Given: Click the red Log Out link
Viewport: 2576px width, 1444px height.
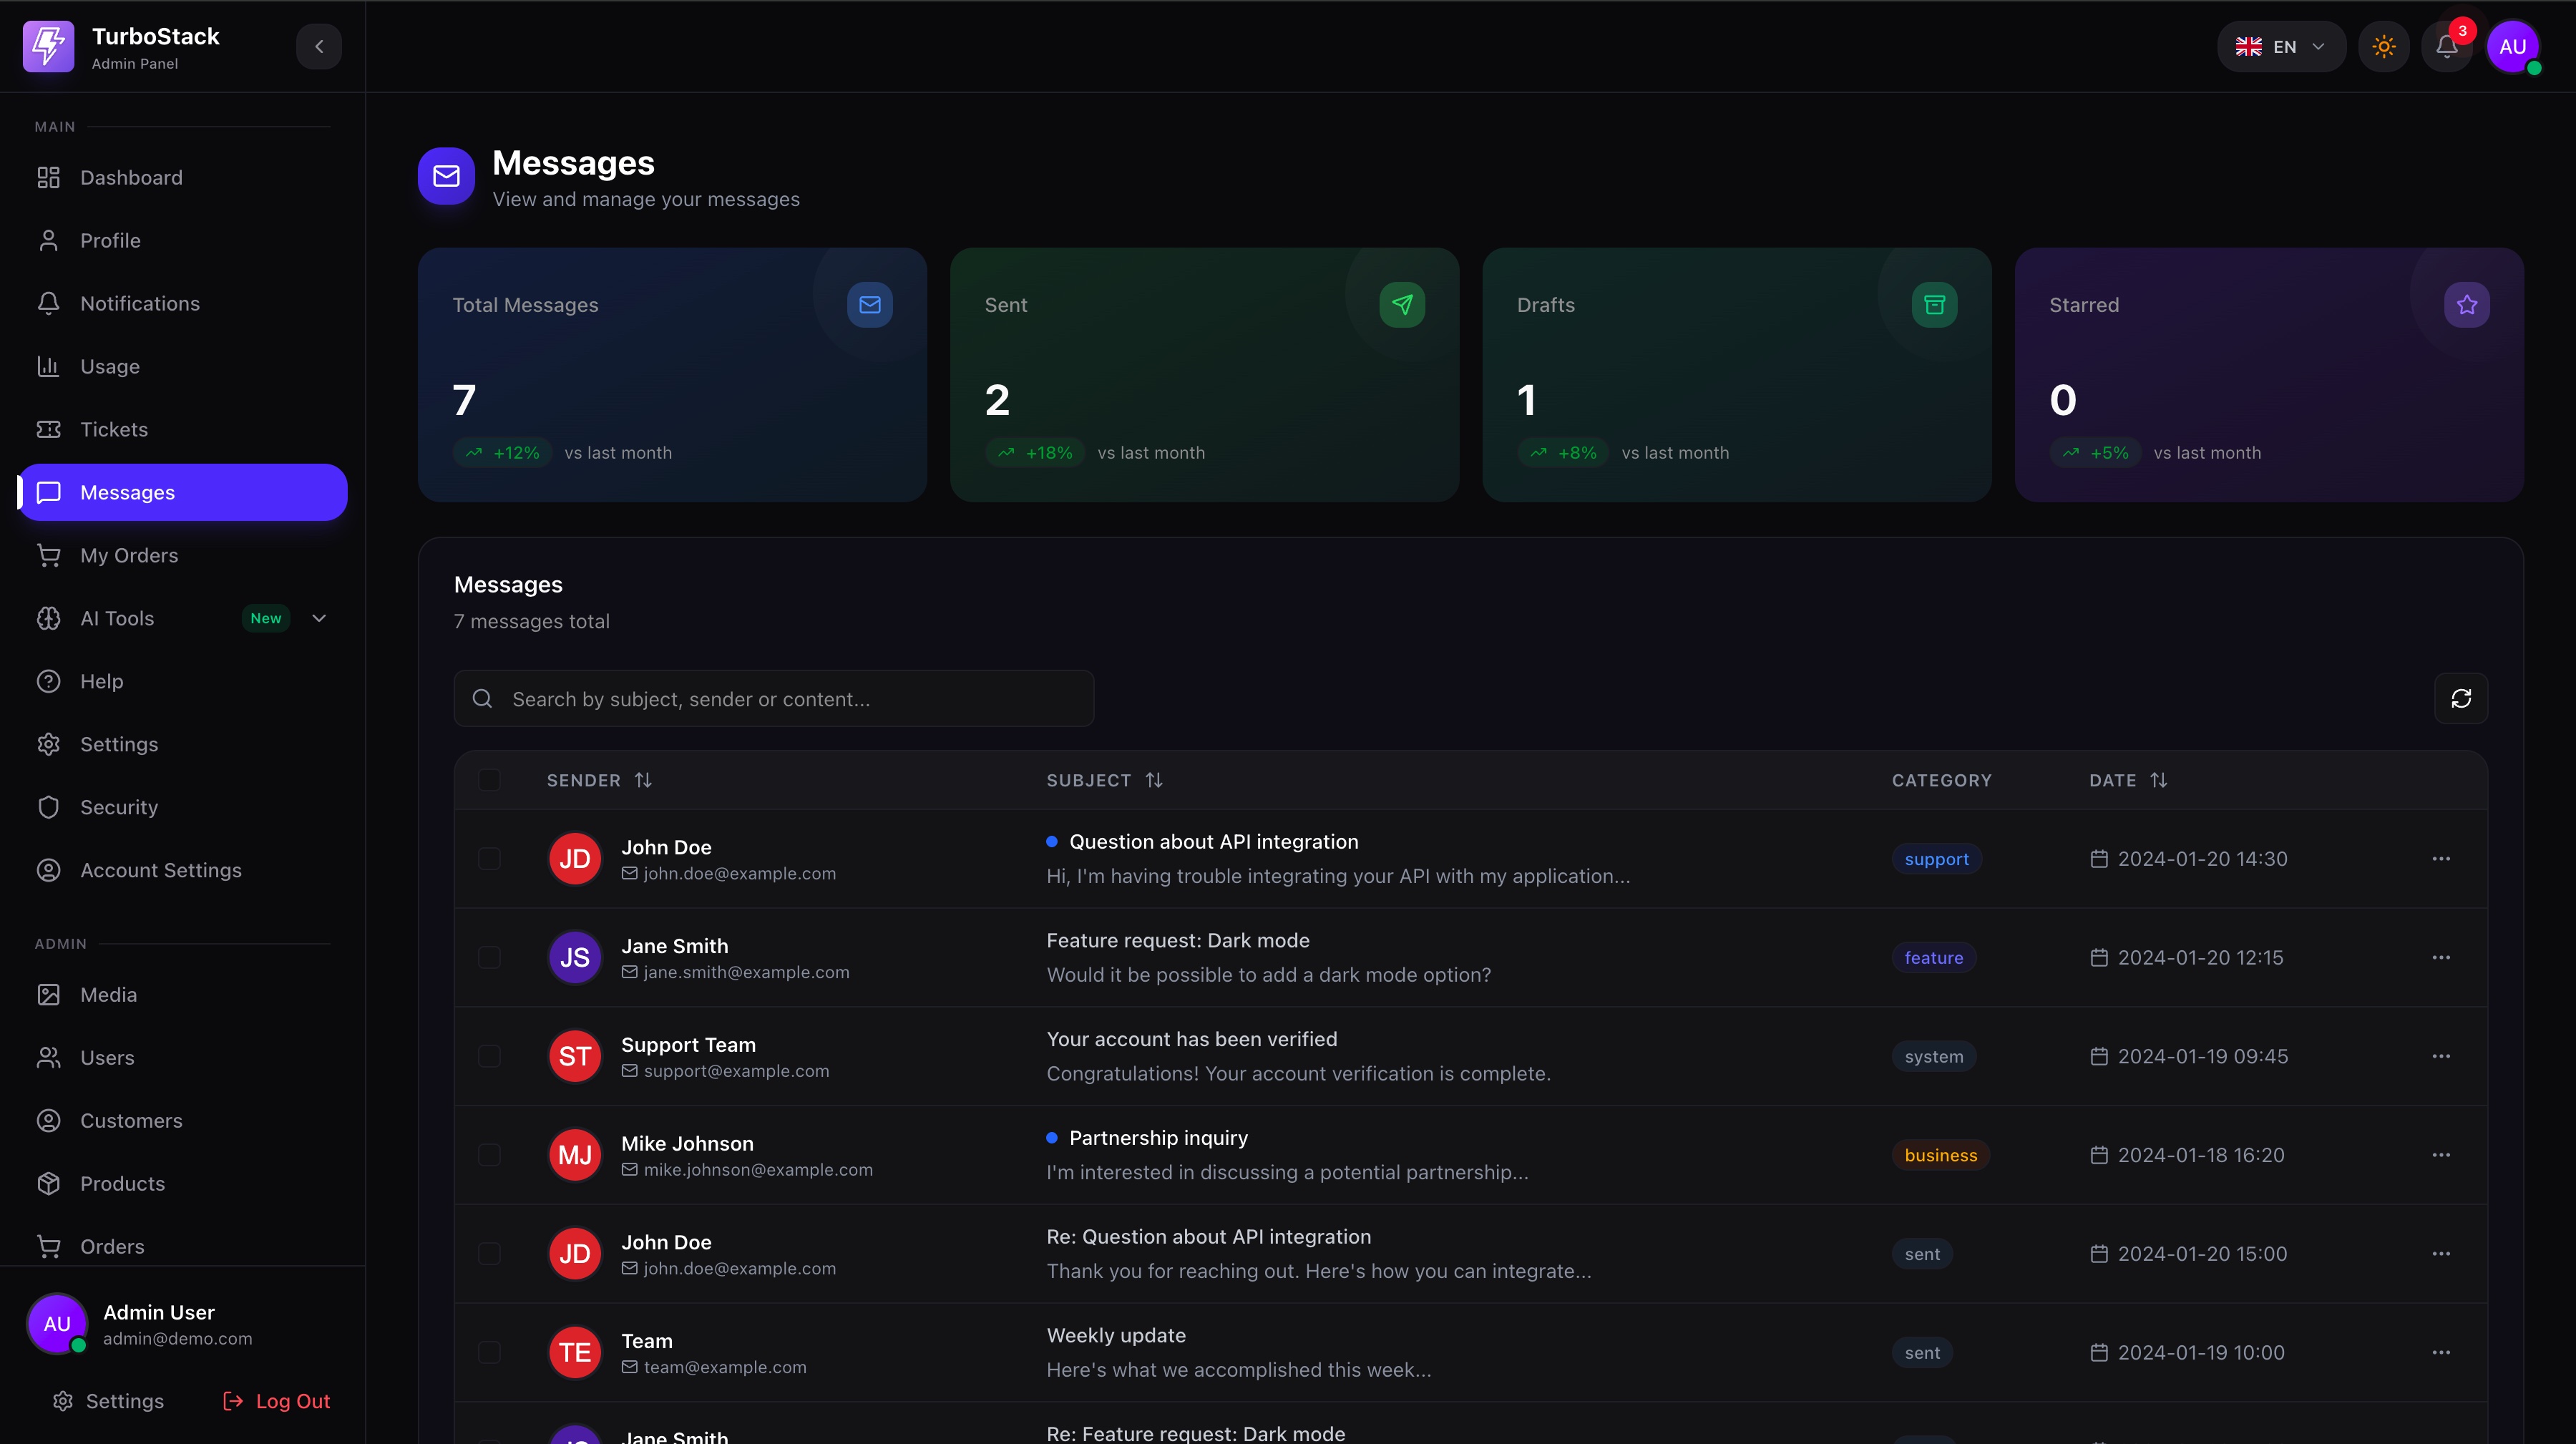Looking at the screenshot, I should pos(276,1401).
